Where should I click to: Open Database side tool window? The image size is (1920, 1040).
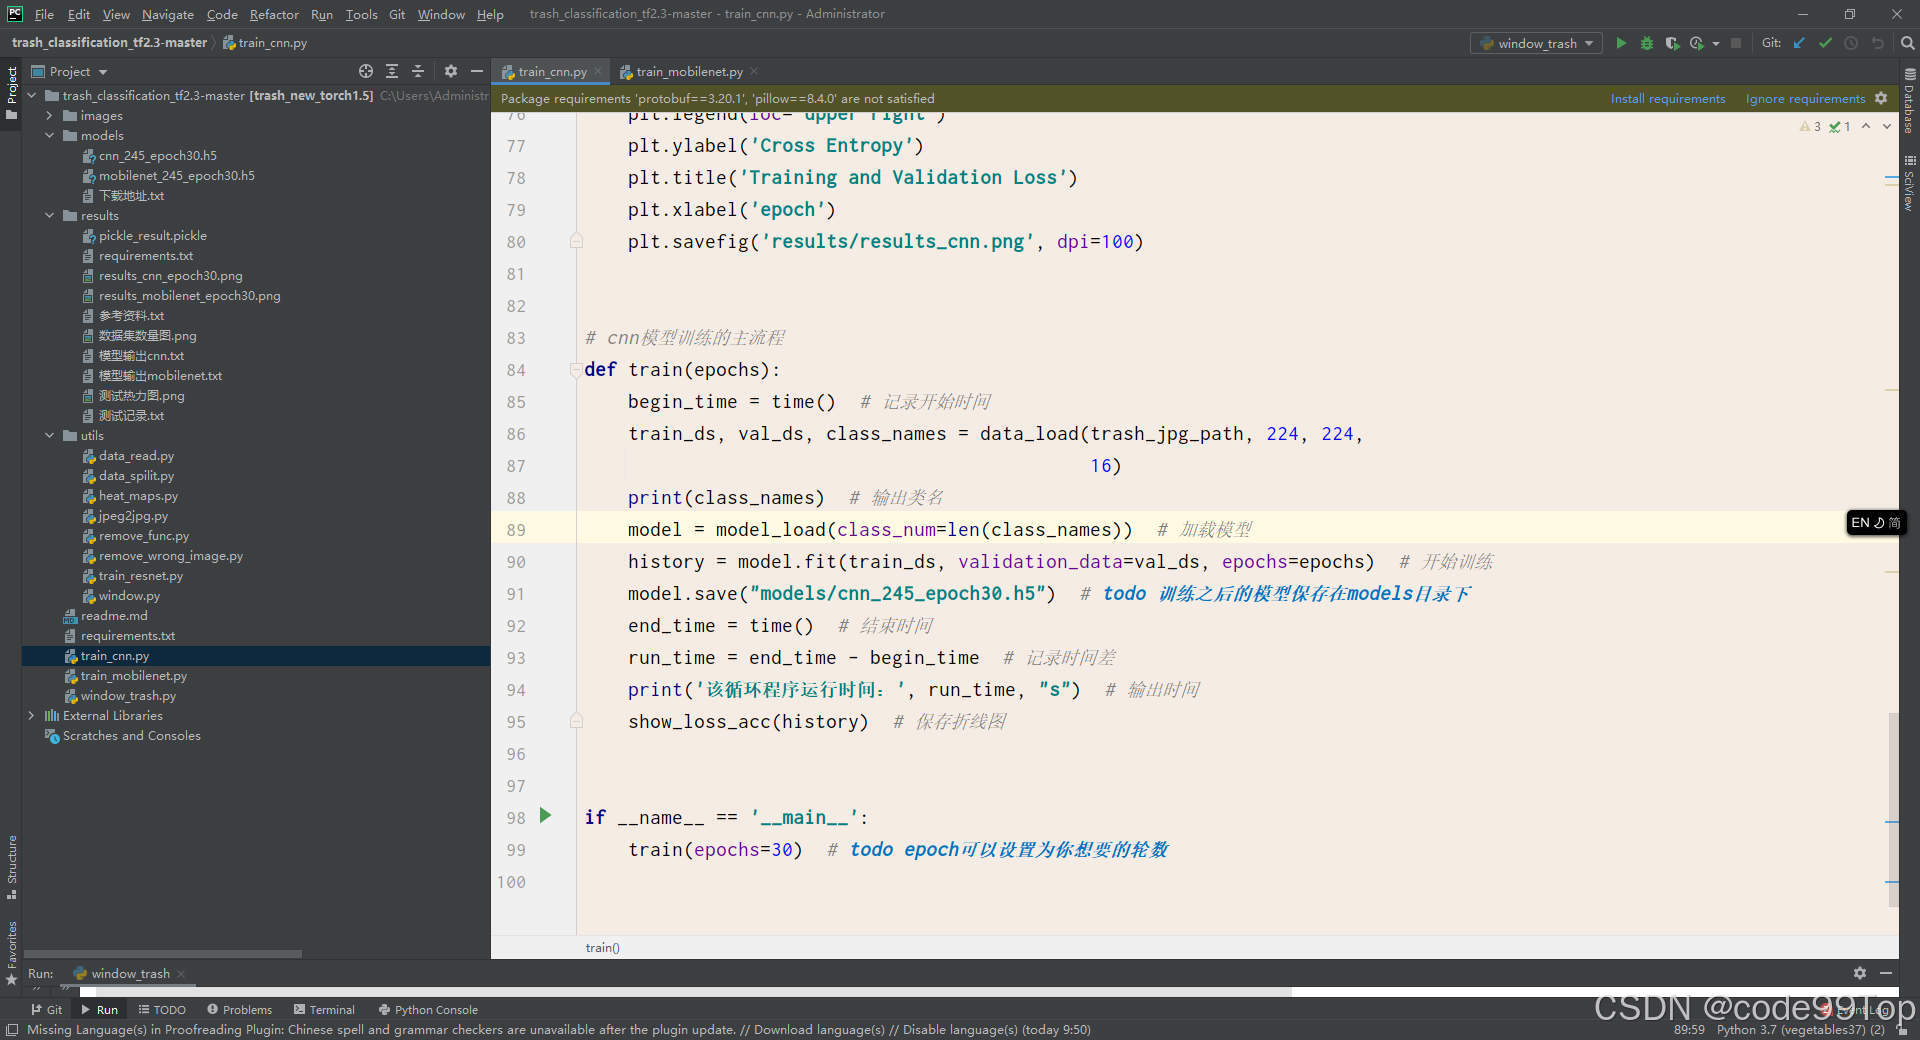click(1909, 101)
